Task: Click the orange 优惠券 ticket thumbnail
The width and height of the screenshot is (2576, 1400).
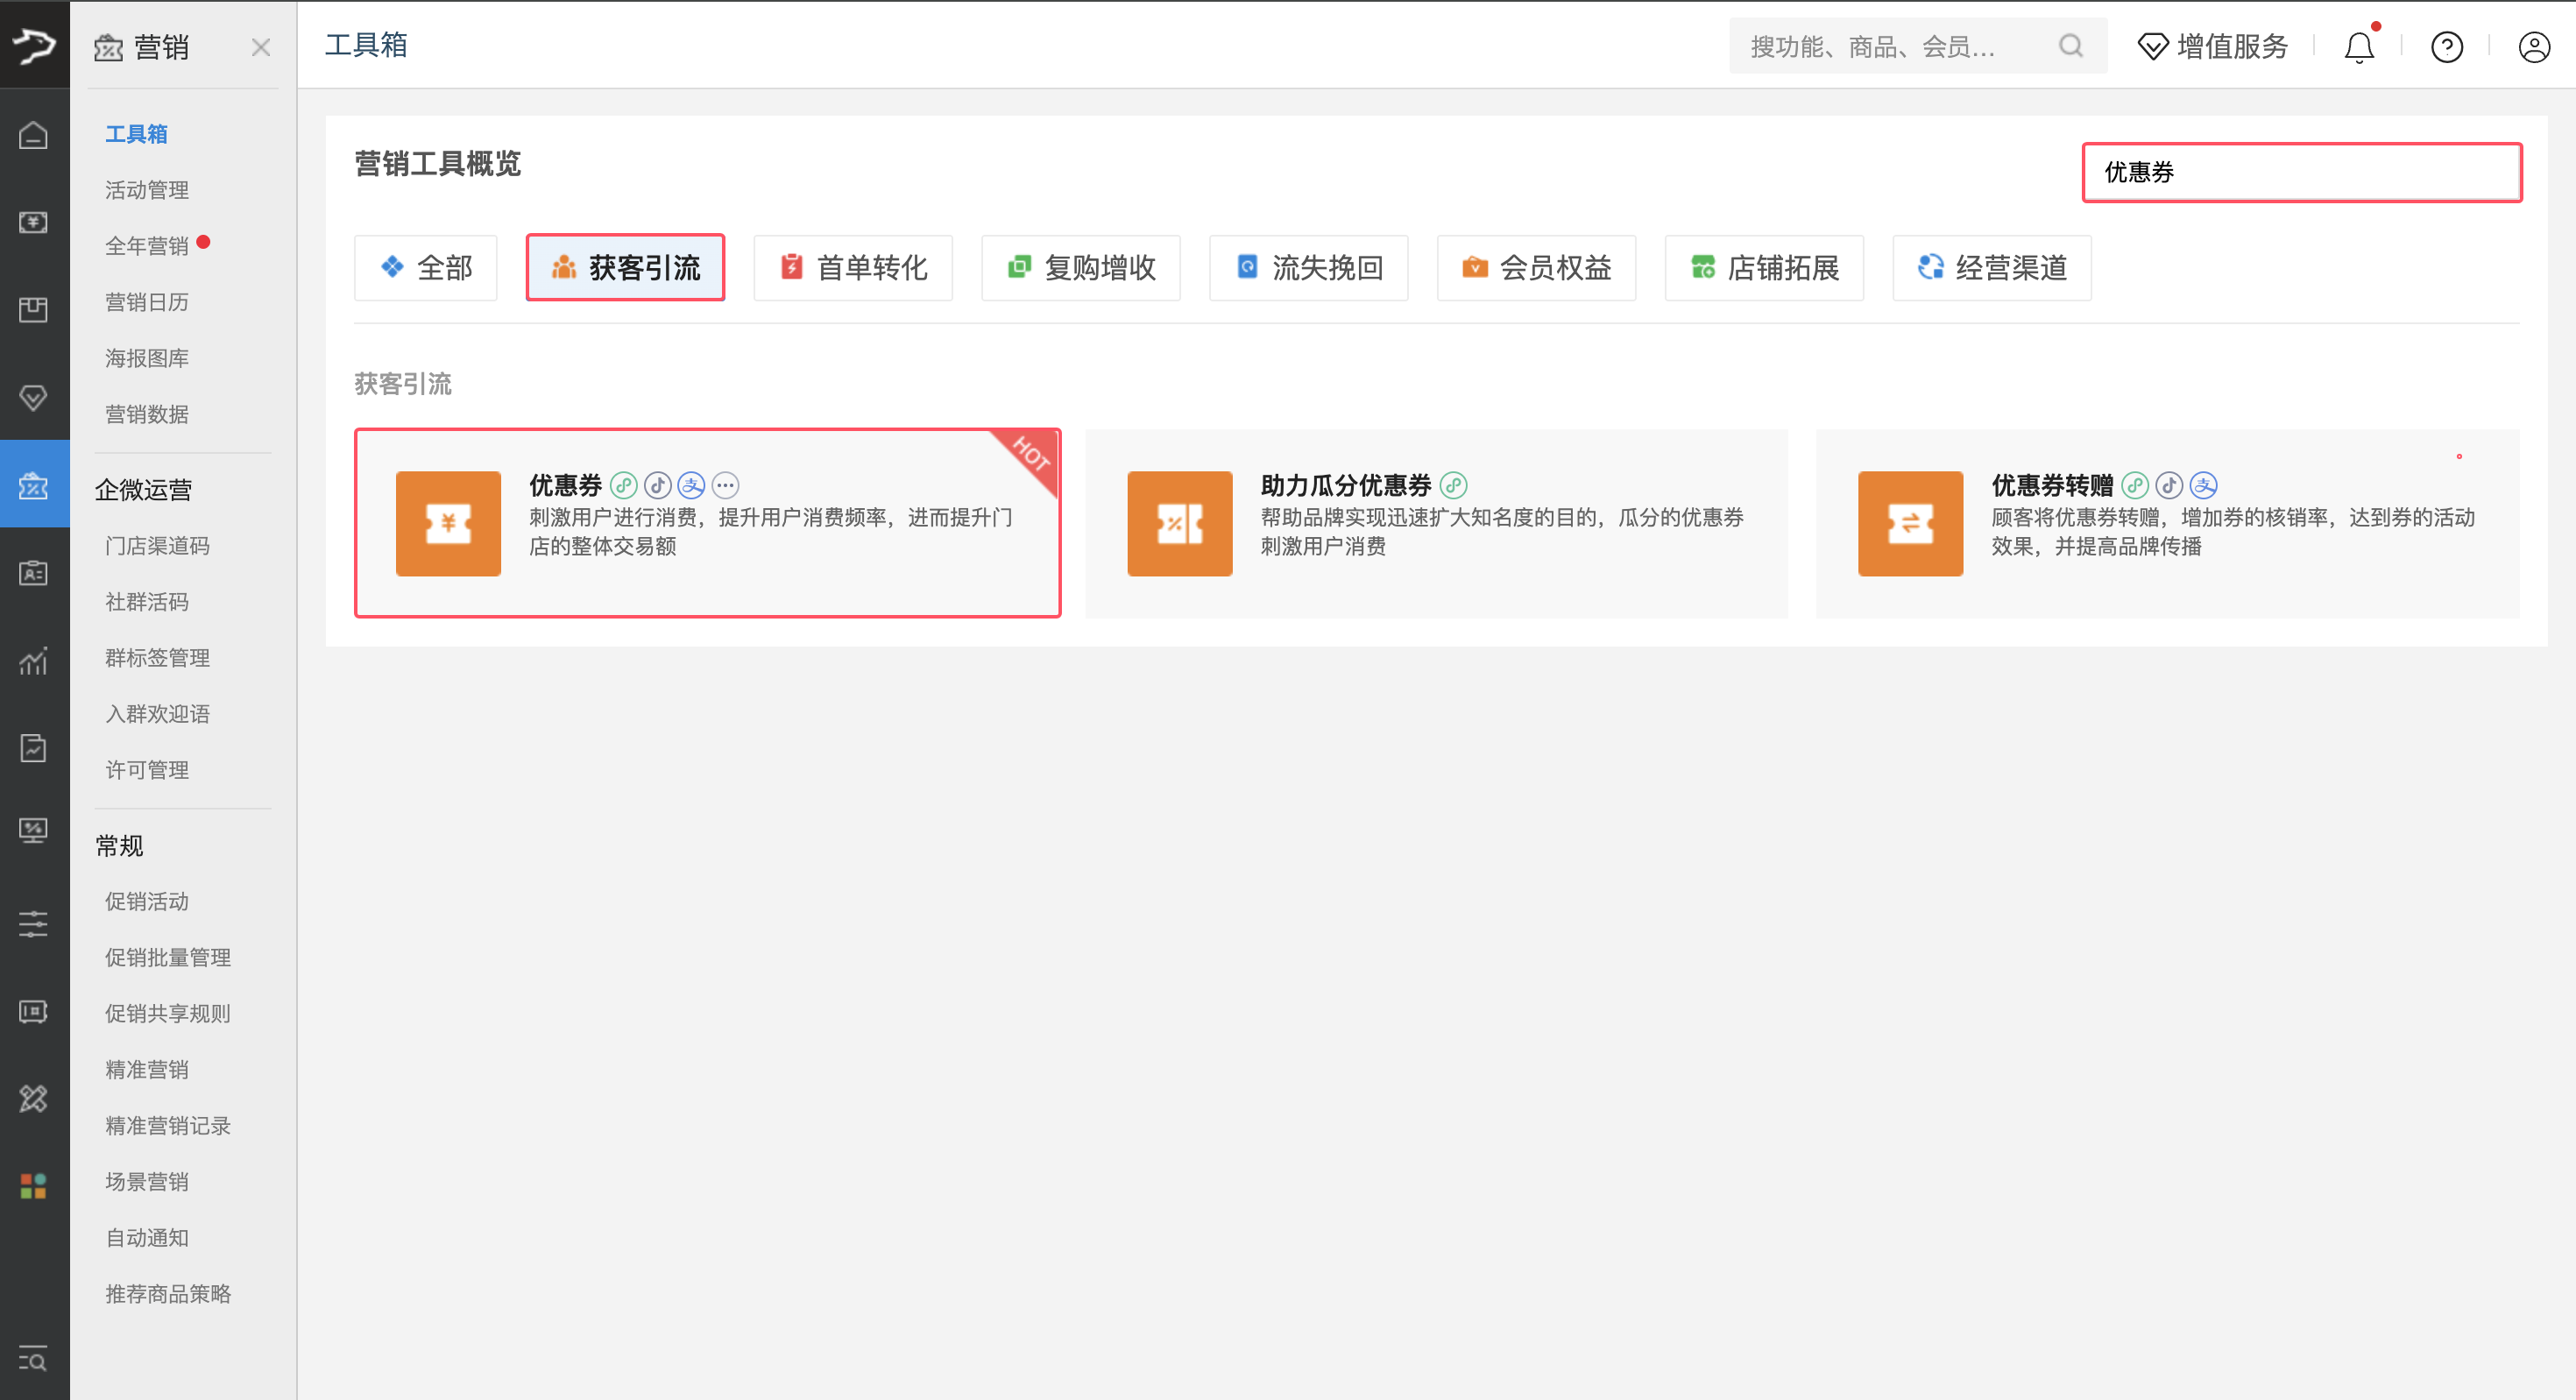Action: [448, 524]
